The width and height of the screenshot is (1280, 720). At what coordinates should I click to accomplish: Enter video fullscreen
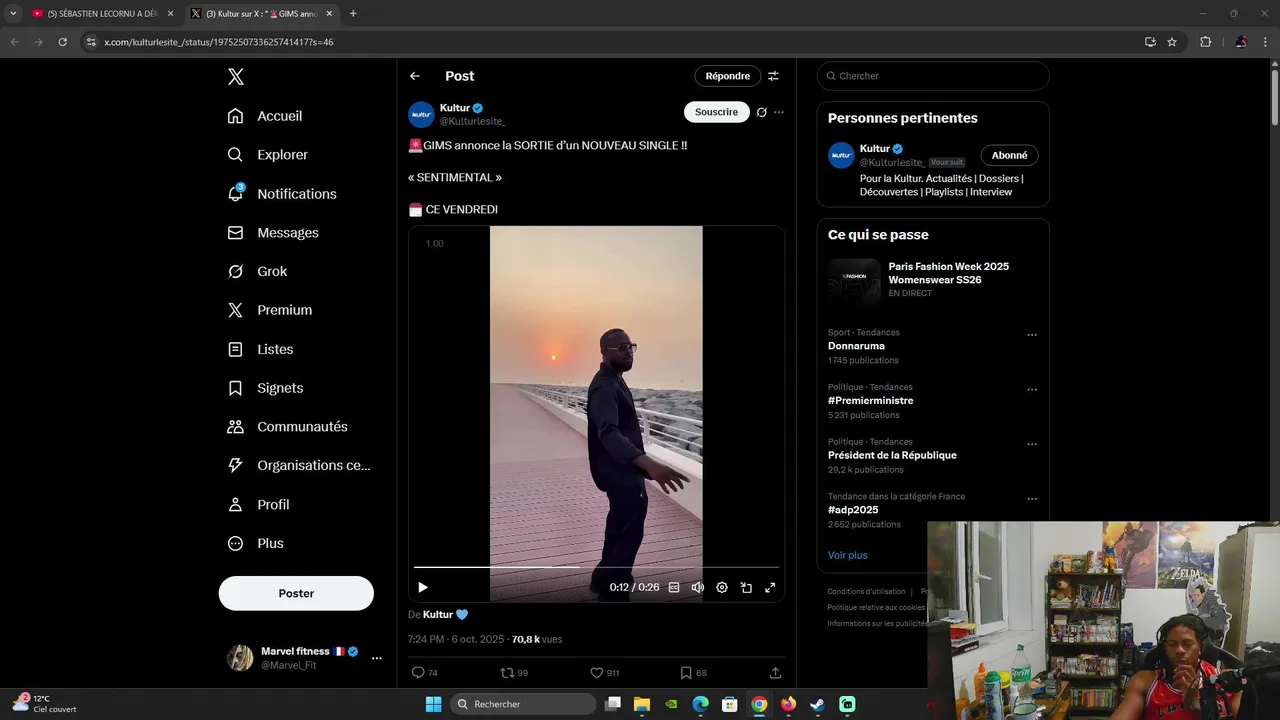pyautogui.click(x=770, y=588)
